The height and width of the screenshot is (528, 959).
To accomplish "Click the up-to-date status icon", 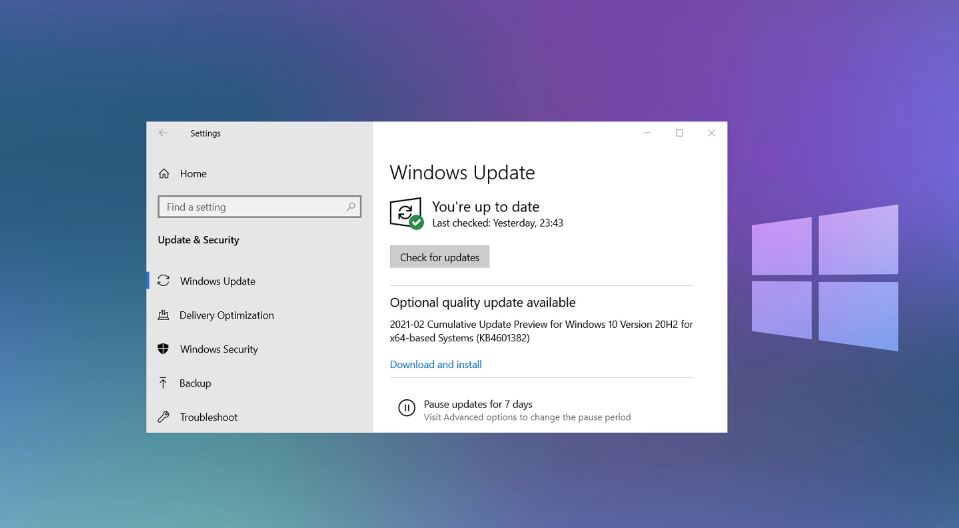I will [x=407, y=214].
